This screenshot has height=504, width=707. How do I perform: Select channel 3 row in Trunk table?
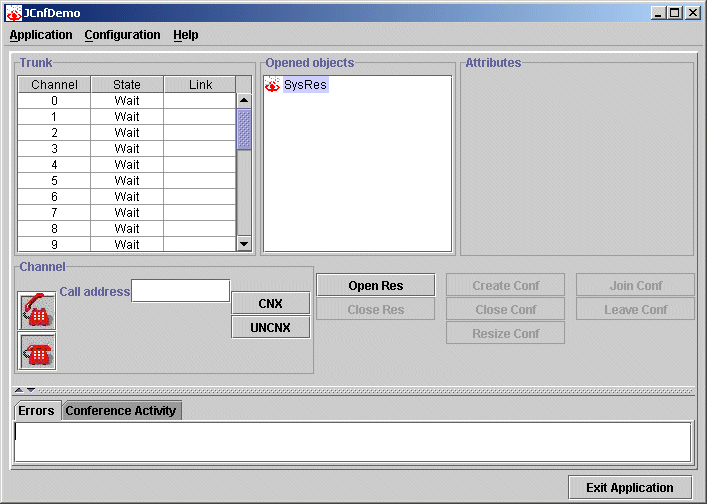(127, 149)
